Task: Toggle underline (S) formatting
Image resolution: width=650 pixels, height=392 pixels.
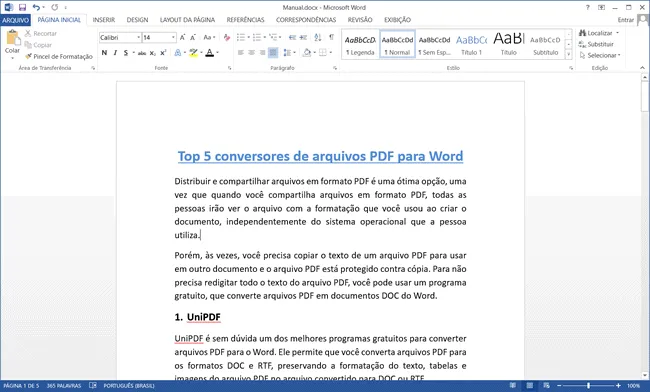Action: (126, 53)
